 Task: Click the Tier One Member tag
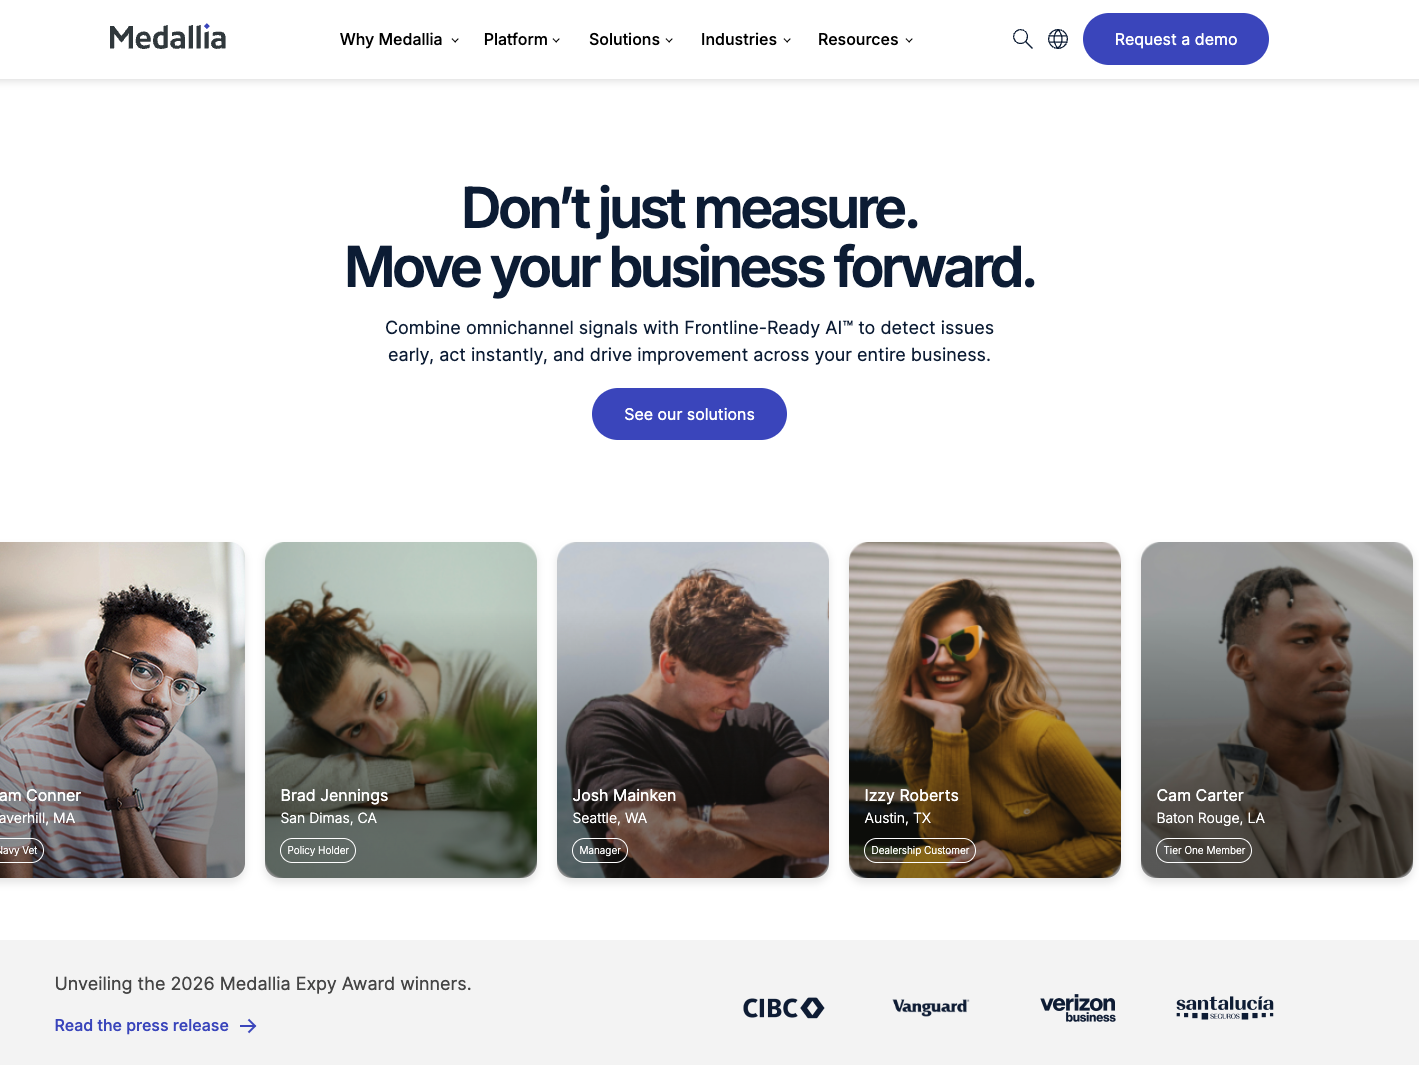pyautogui.click(x=1204, y=851)
